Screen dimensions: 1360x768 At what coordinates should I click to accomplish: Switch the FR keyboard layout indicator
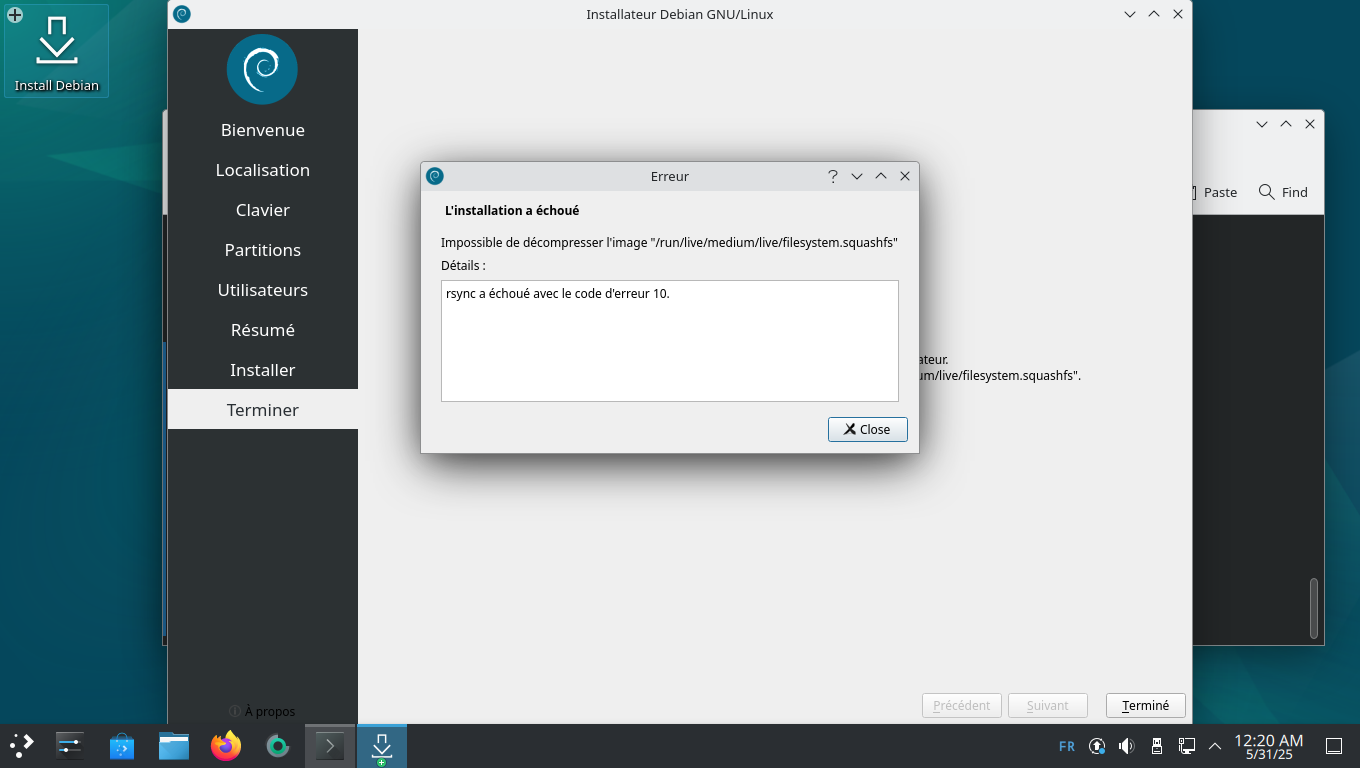click(x=1067, y=746)
